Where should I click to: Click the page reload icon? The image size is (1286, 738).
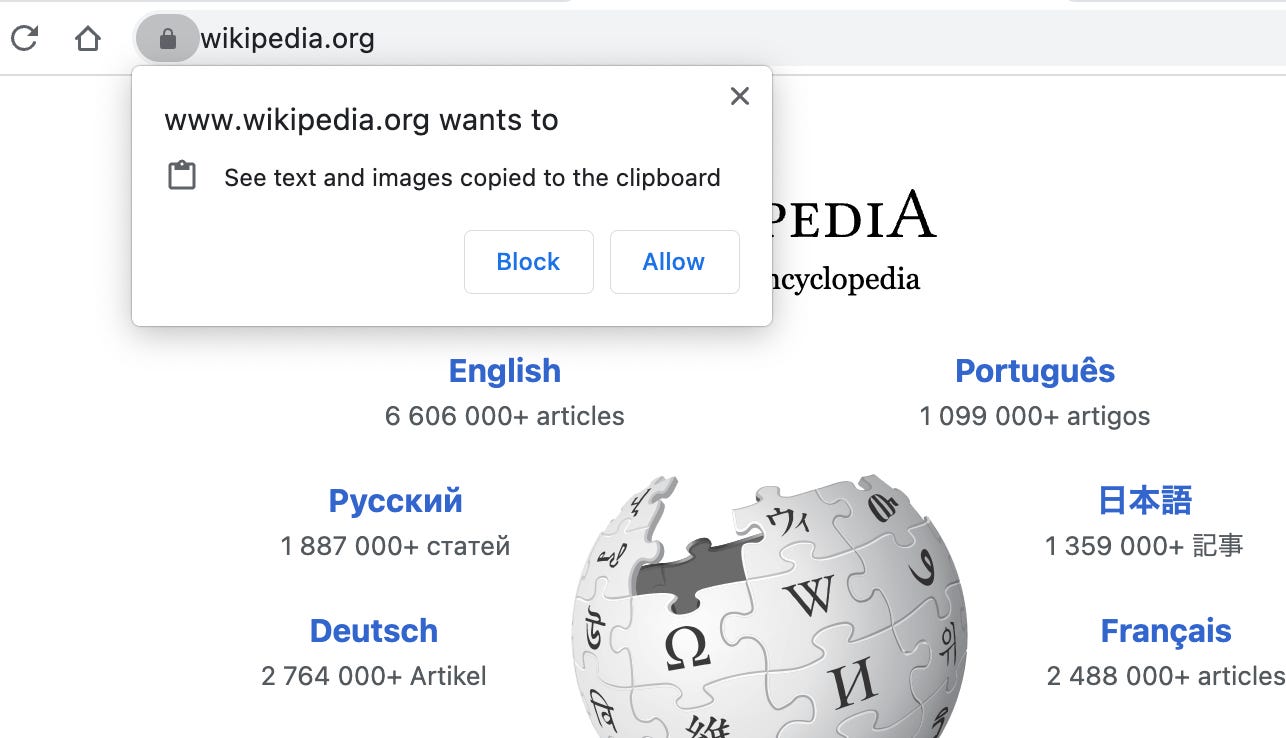click(x=25, y=38)
